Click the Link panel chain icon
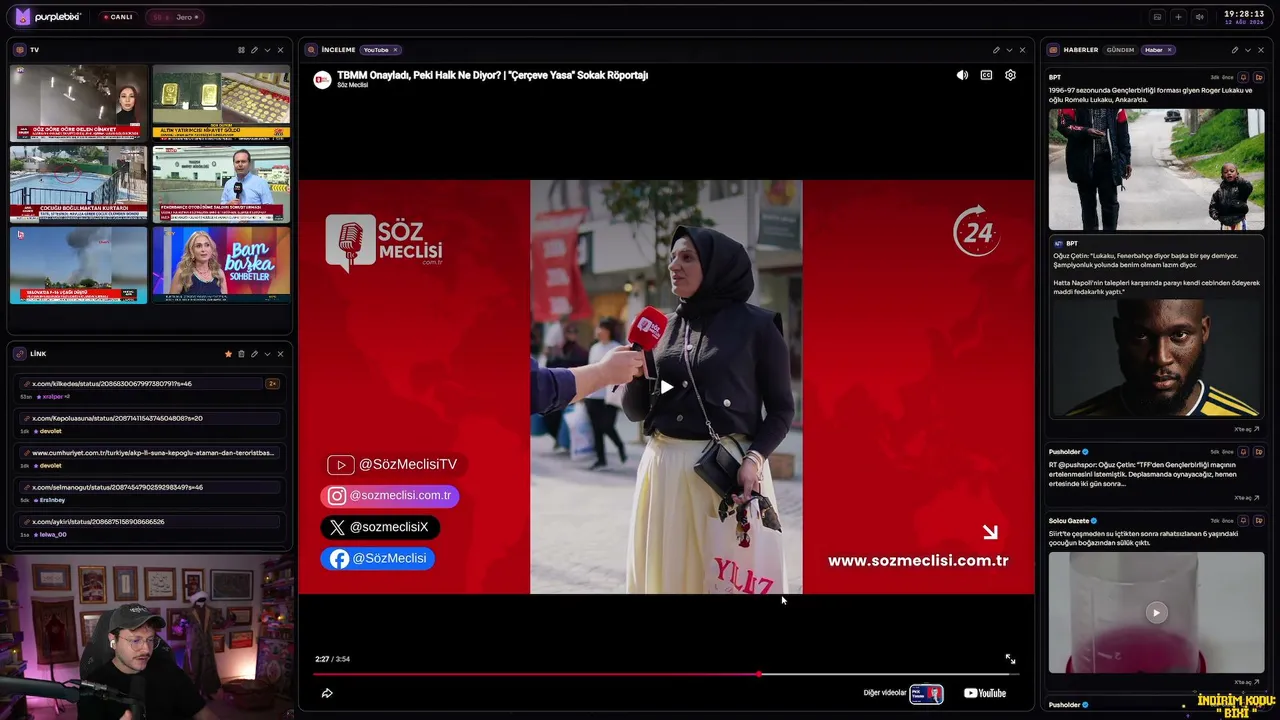1280x720 pixels. [19, 354]
